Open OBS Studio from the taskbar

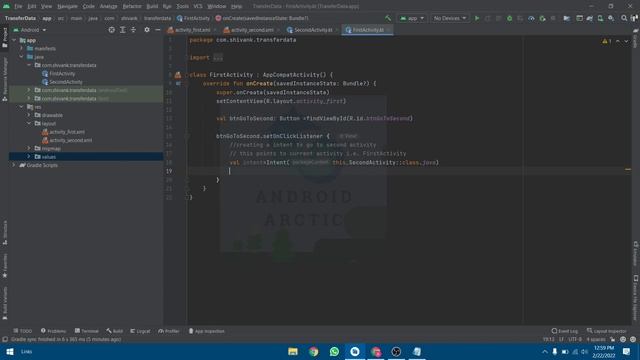[396, 351]
